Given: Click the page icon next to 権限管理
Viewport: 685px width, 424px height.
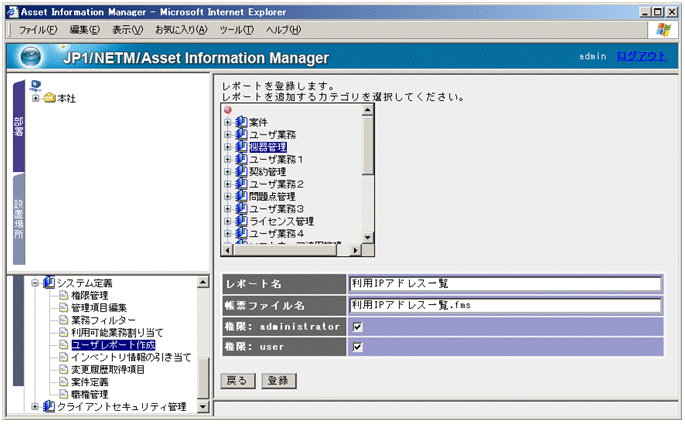Looking at the screenshot, I should pyautogui.click(x=63, y=295).
